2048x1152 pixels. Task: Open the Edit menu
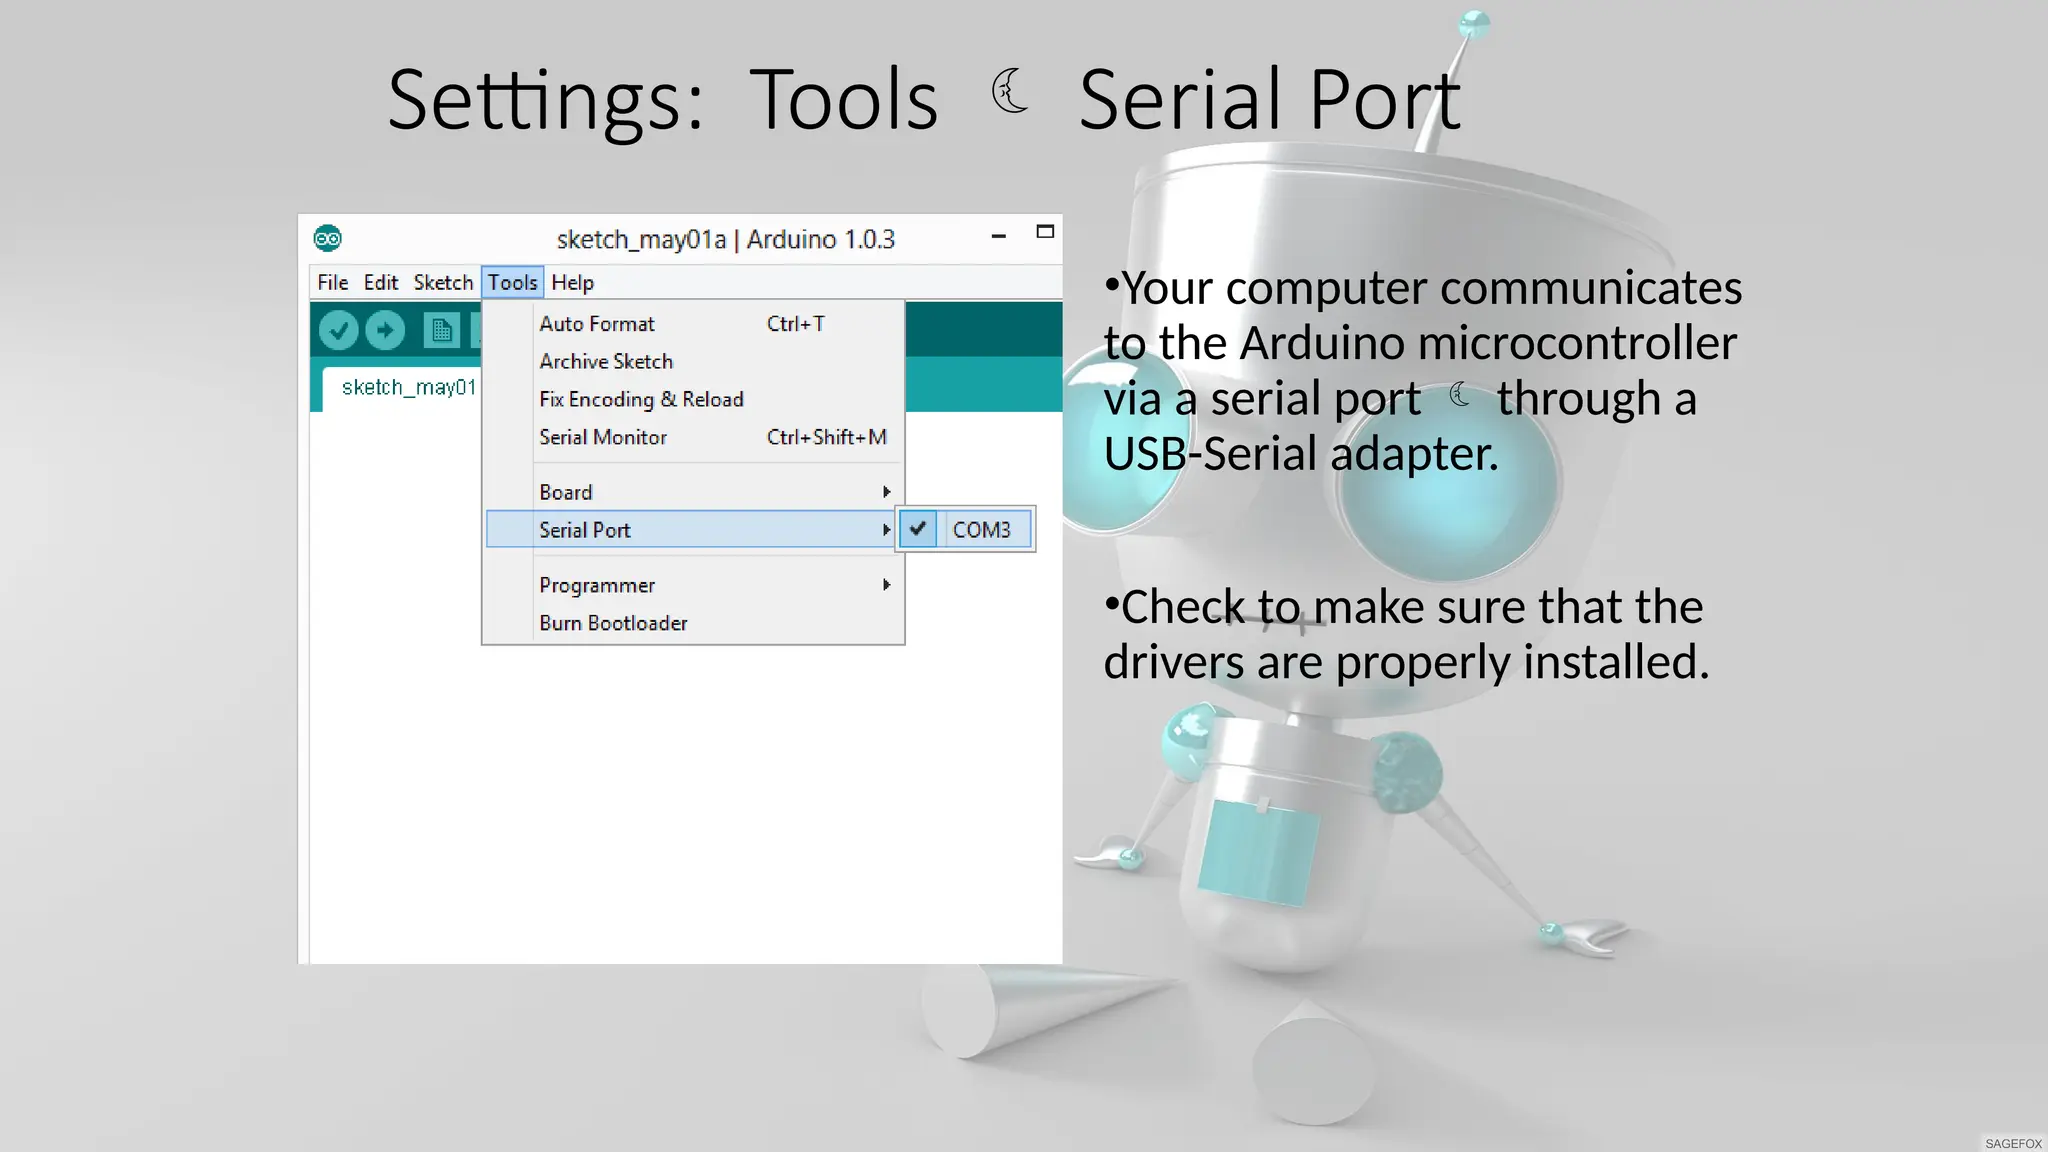381,282
